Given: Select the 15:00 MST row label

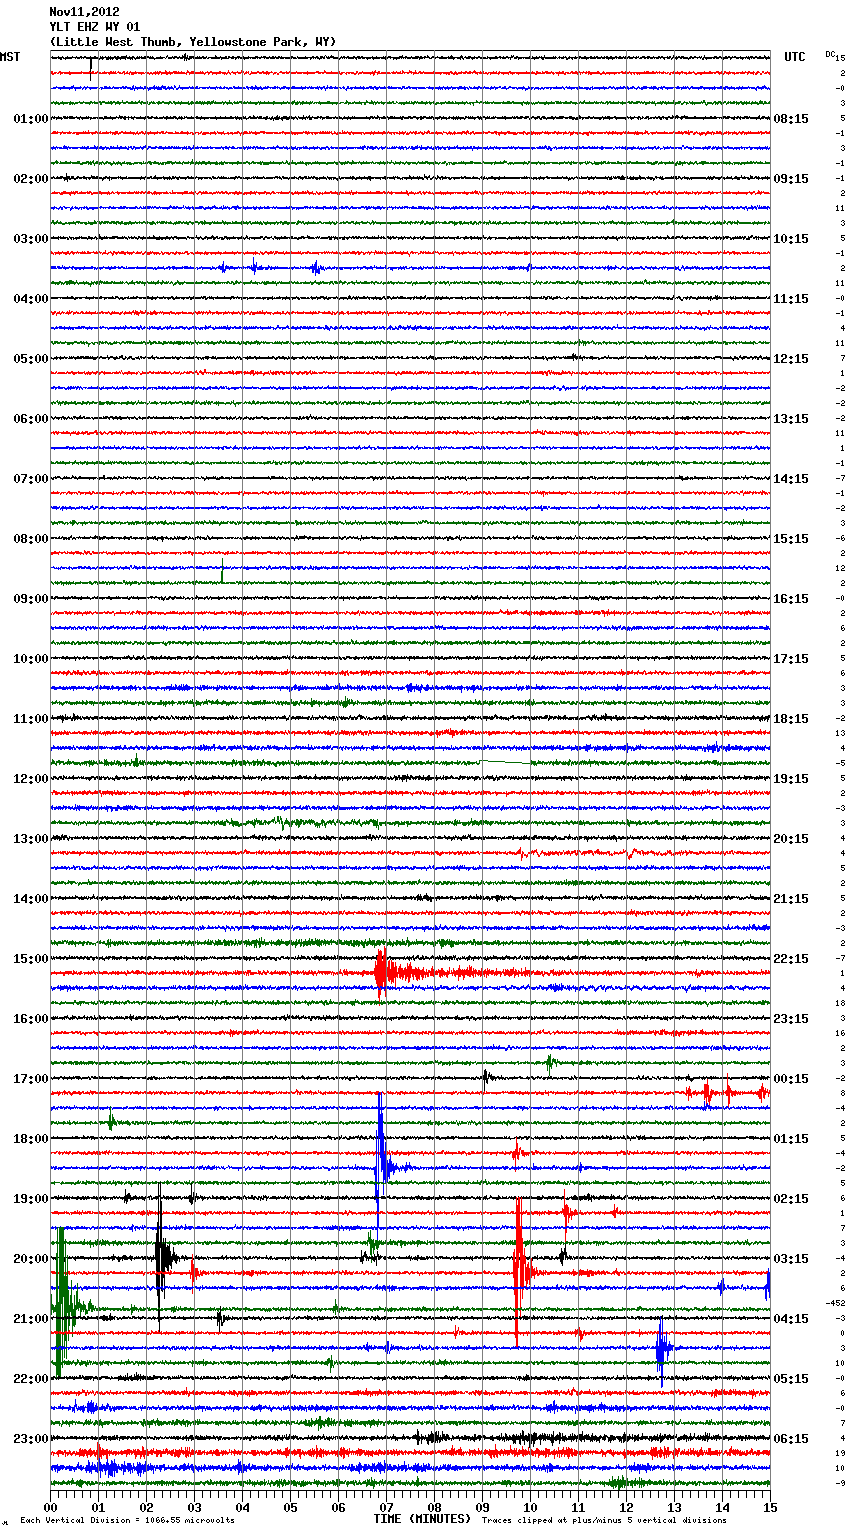Looking at the screenshot, I should click(30, 959).
